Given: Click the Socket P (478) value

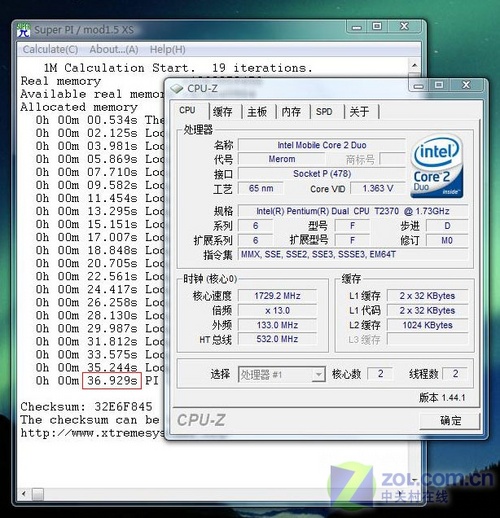Looking at the screenshot, I should point(322,174).
